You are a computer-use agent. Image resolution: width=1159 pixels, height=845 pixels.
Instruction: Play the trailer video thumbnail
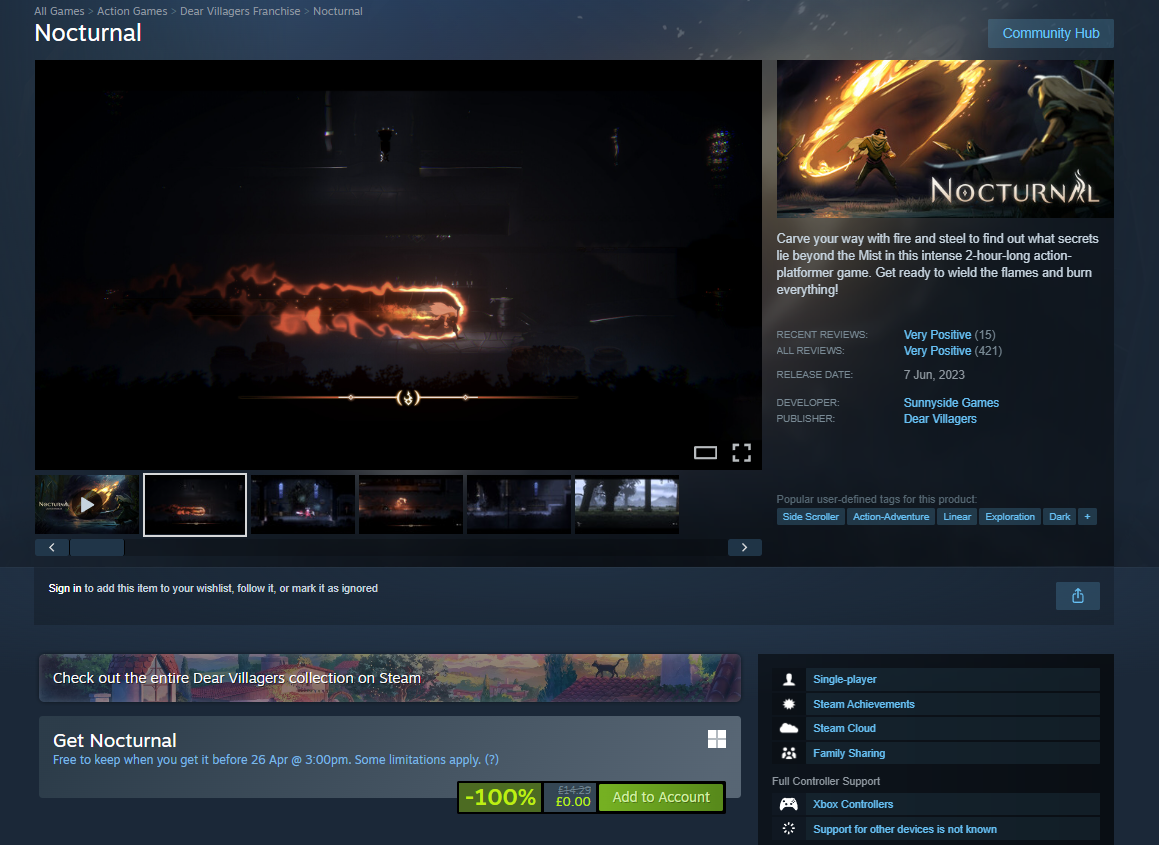pyautogui.click(x=87, y=504)
